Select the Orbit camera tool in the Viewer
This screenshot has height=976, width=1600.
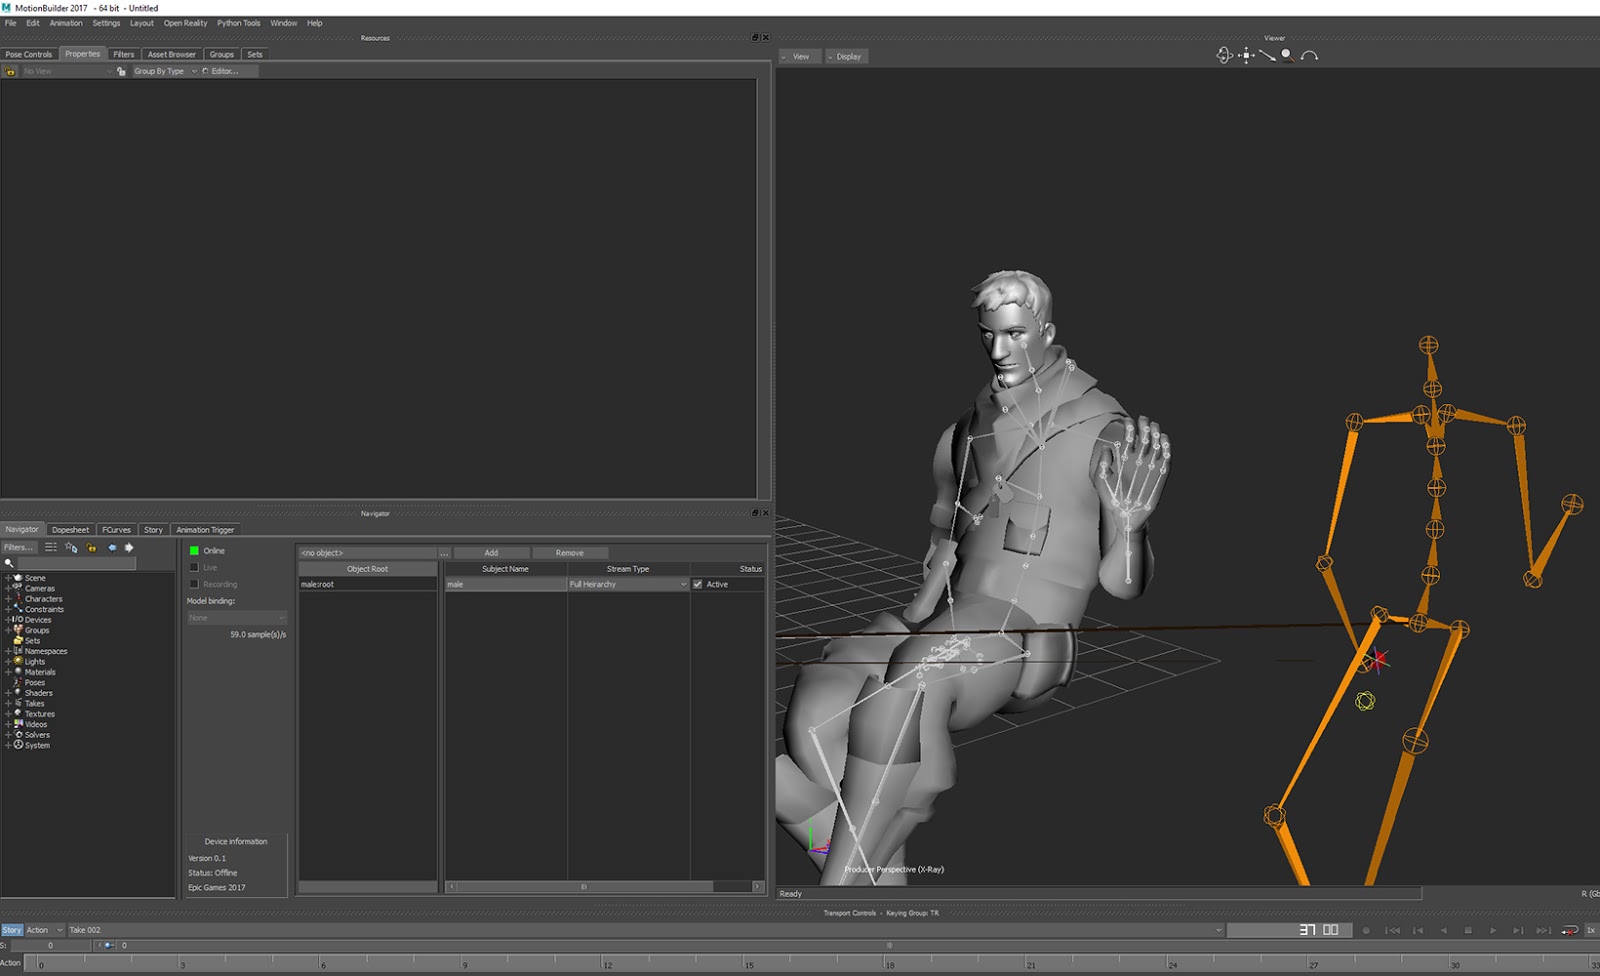(x=1225, y=55)
